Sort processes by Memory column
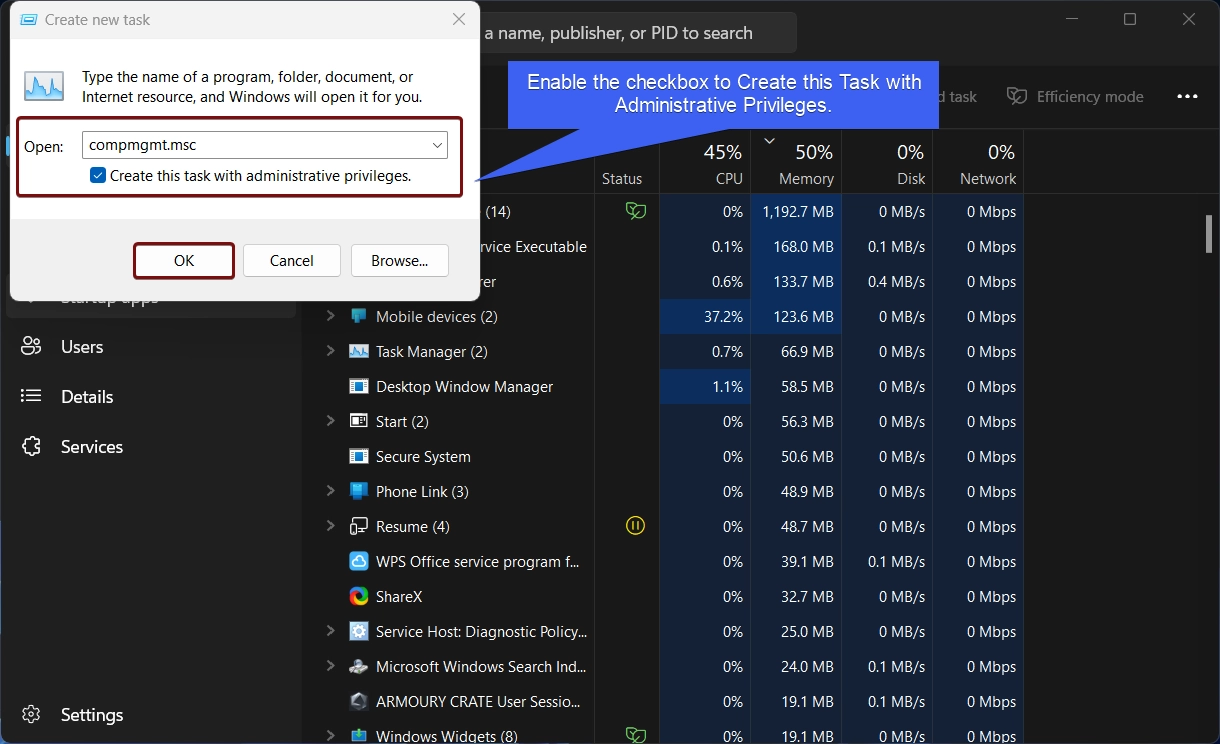The image size is (1220, 744). click(x=796, y=162)
